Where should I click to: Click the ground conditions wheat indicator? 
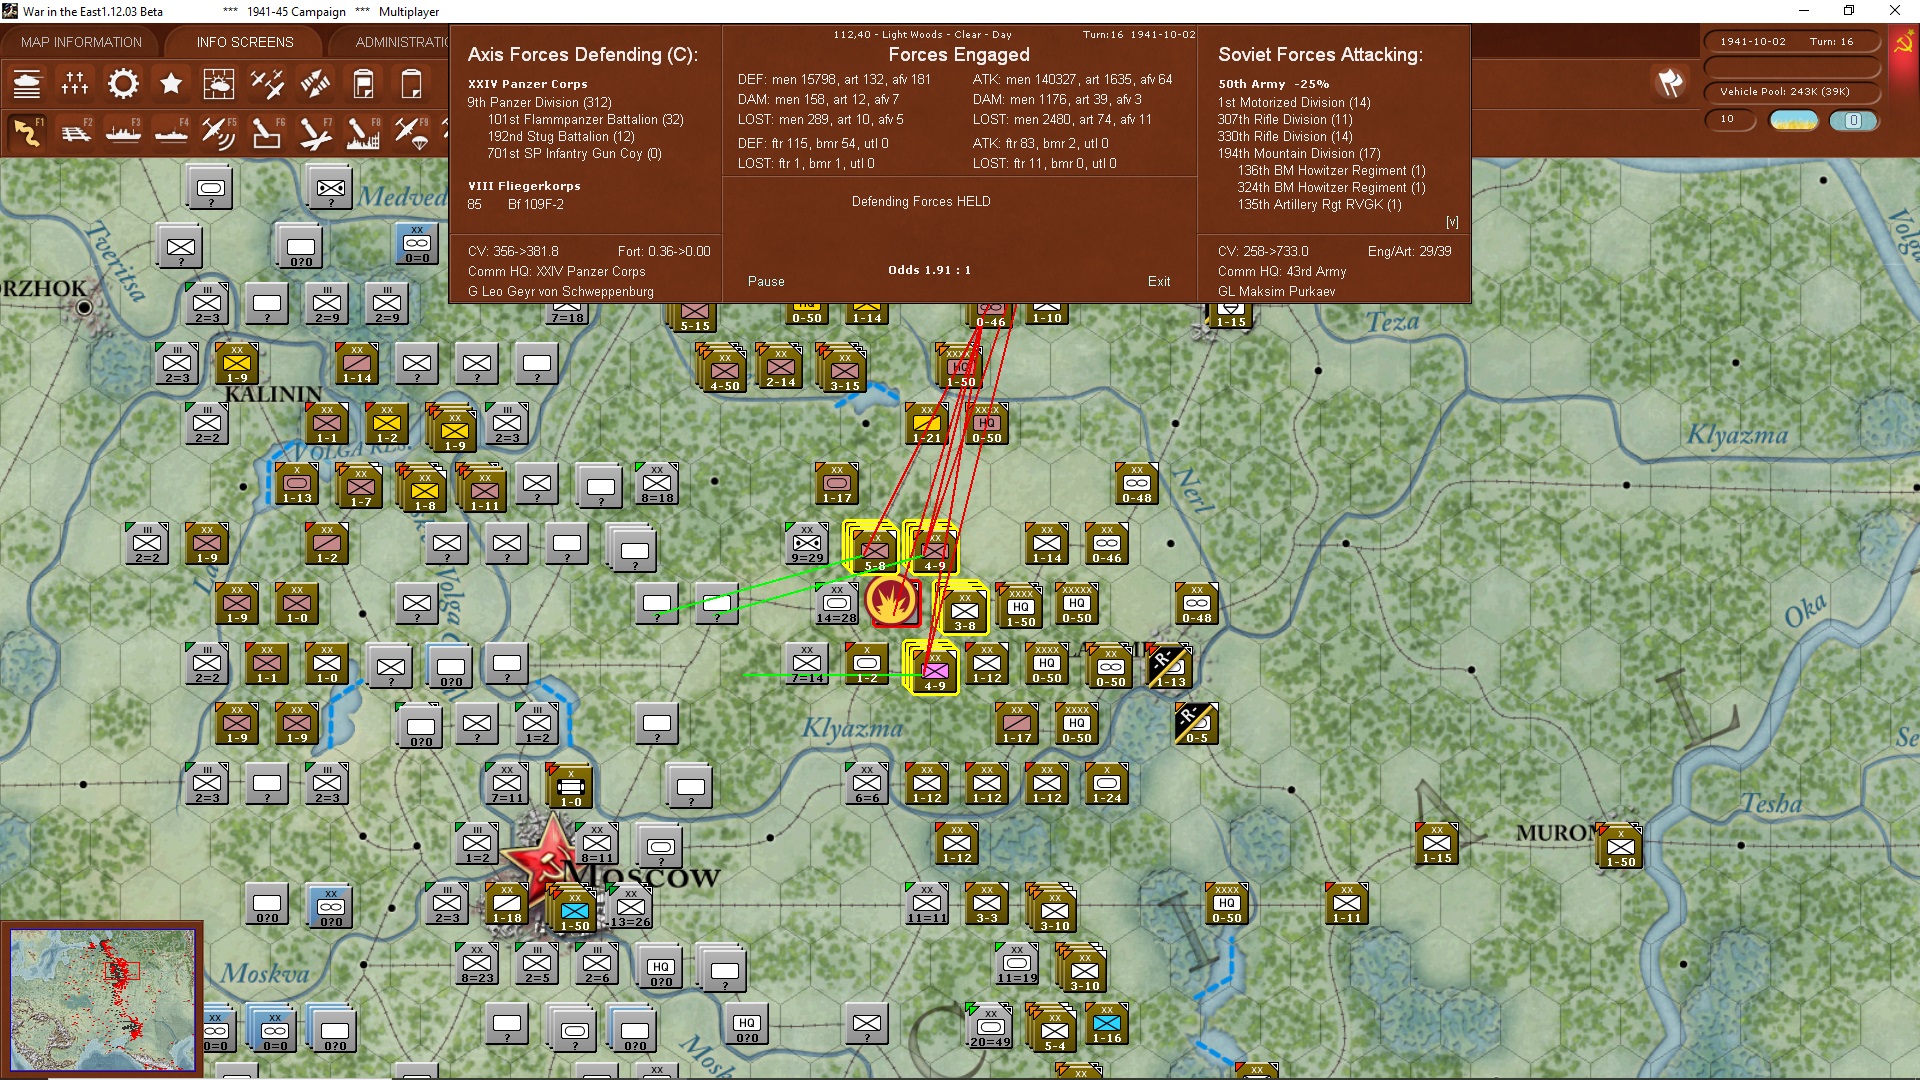click(1794, 120)
